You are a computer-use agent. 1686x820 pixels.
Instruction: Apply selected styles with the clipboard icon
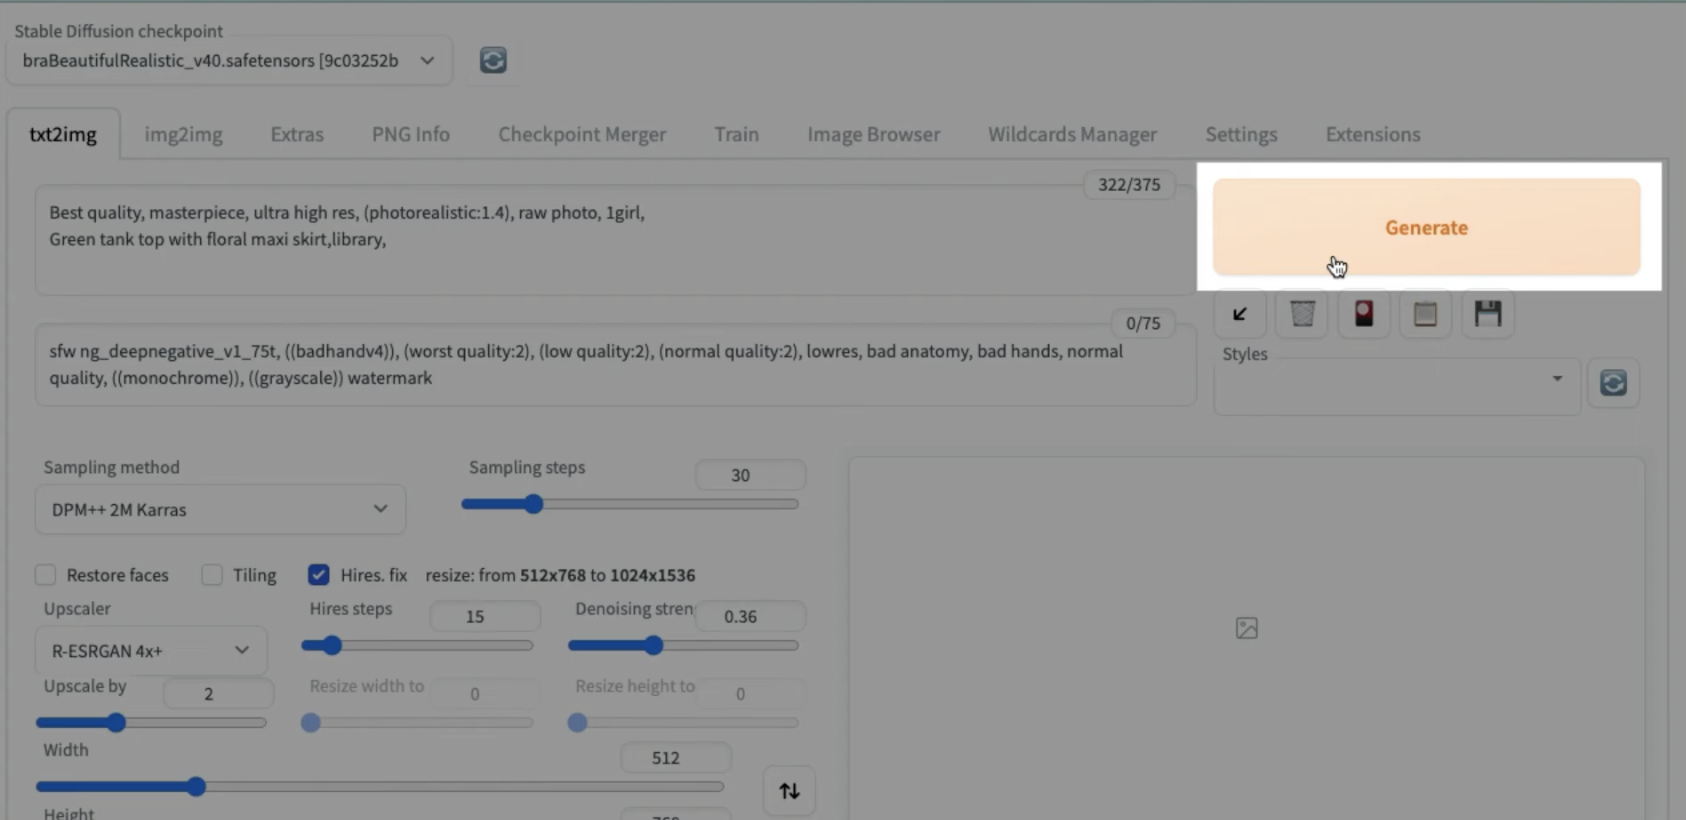1426,314
